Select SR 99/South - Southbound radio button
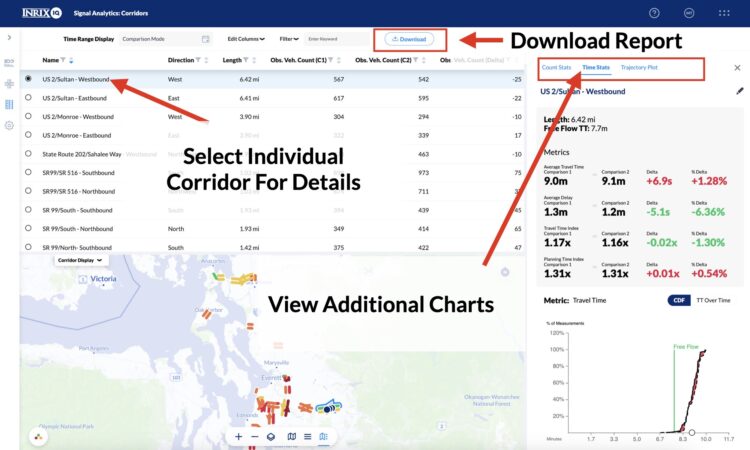Viewport: 750px width, 450px height. point(28,209)
